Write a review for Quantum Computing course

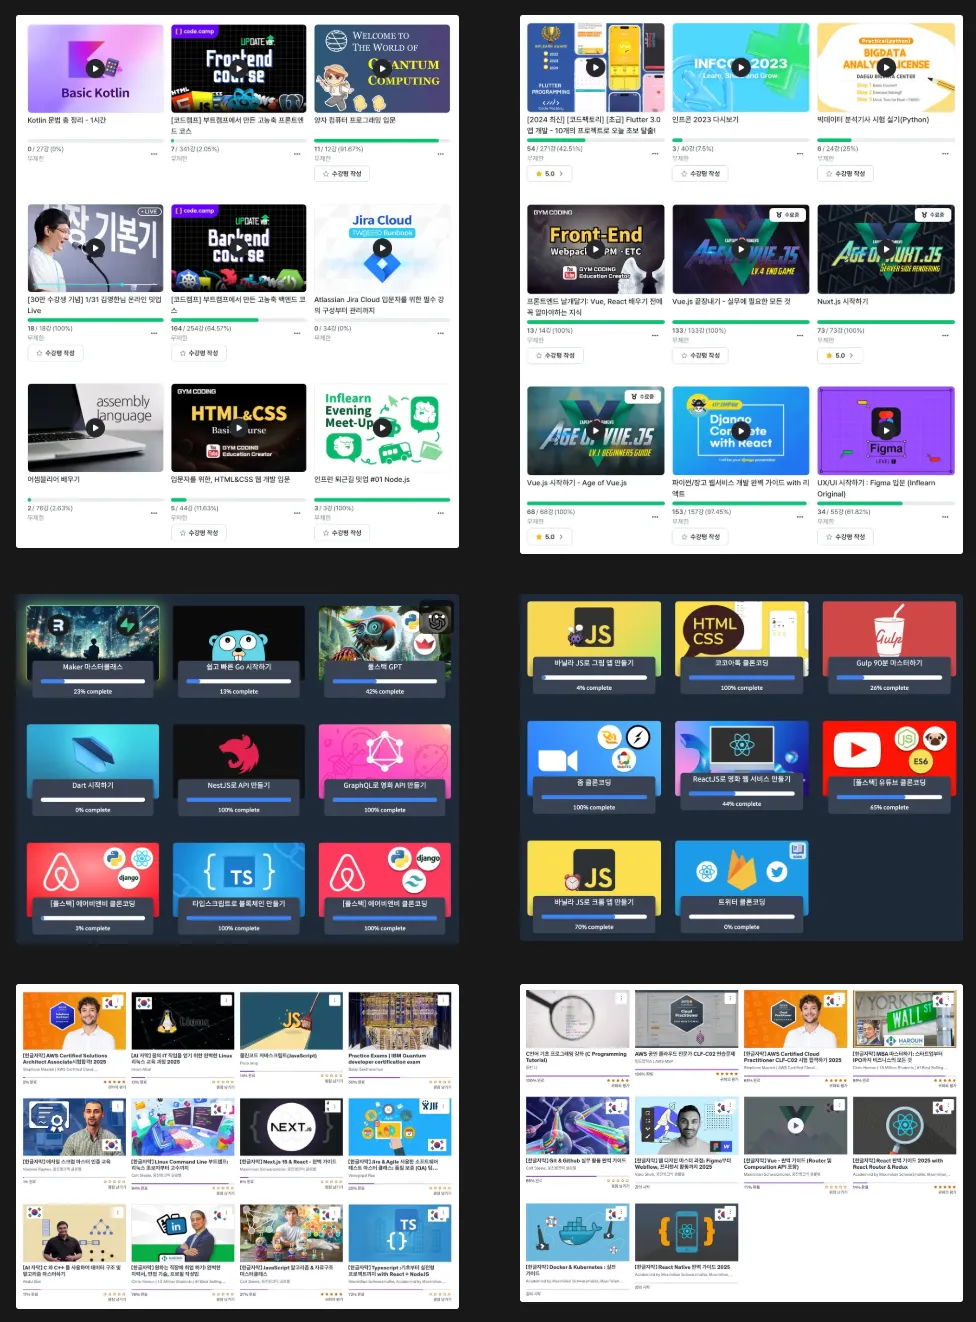click(342, 174)
